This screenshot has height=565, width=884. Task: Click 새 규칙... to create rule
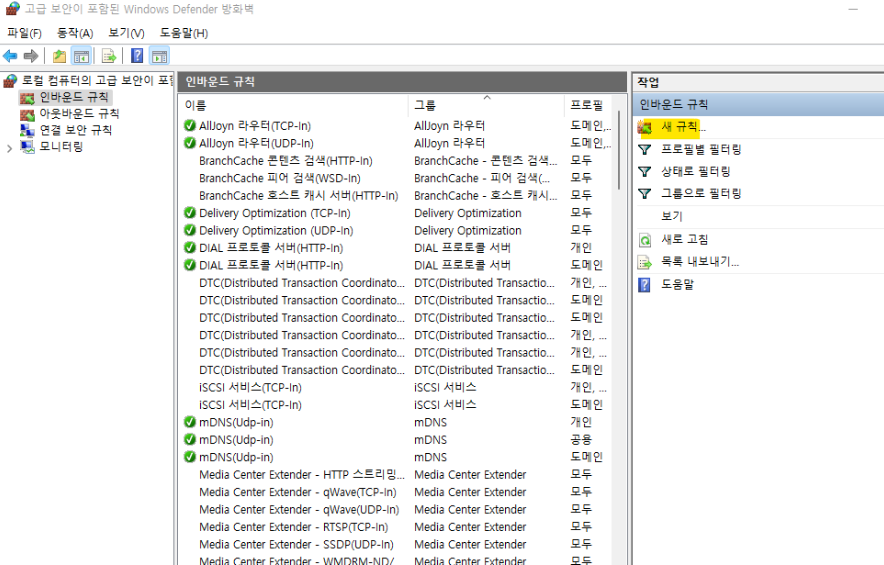(x=683, y=127)
